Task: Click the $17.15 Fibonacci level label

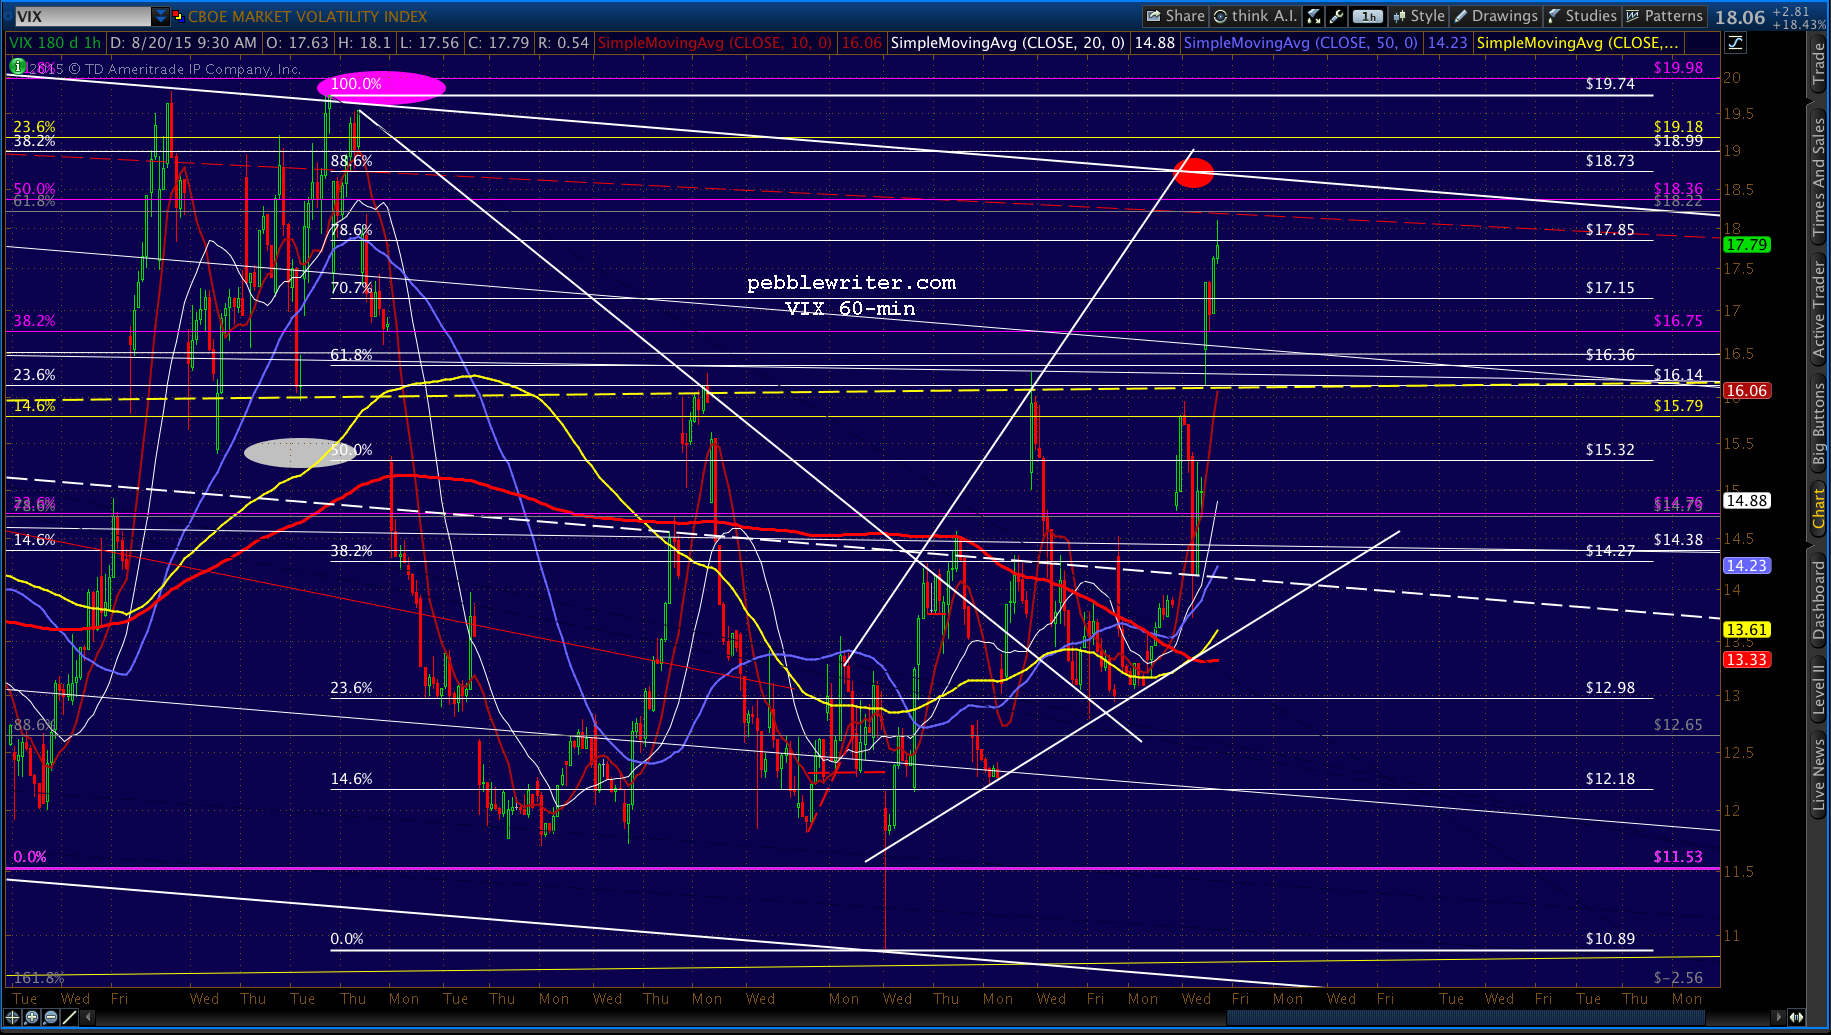Action: (x=1610, y=288)
